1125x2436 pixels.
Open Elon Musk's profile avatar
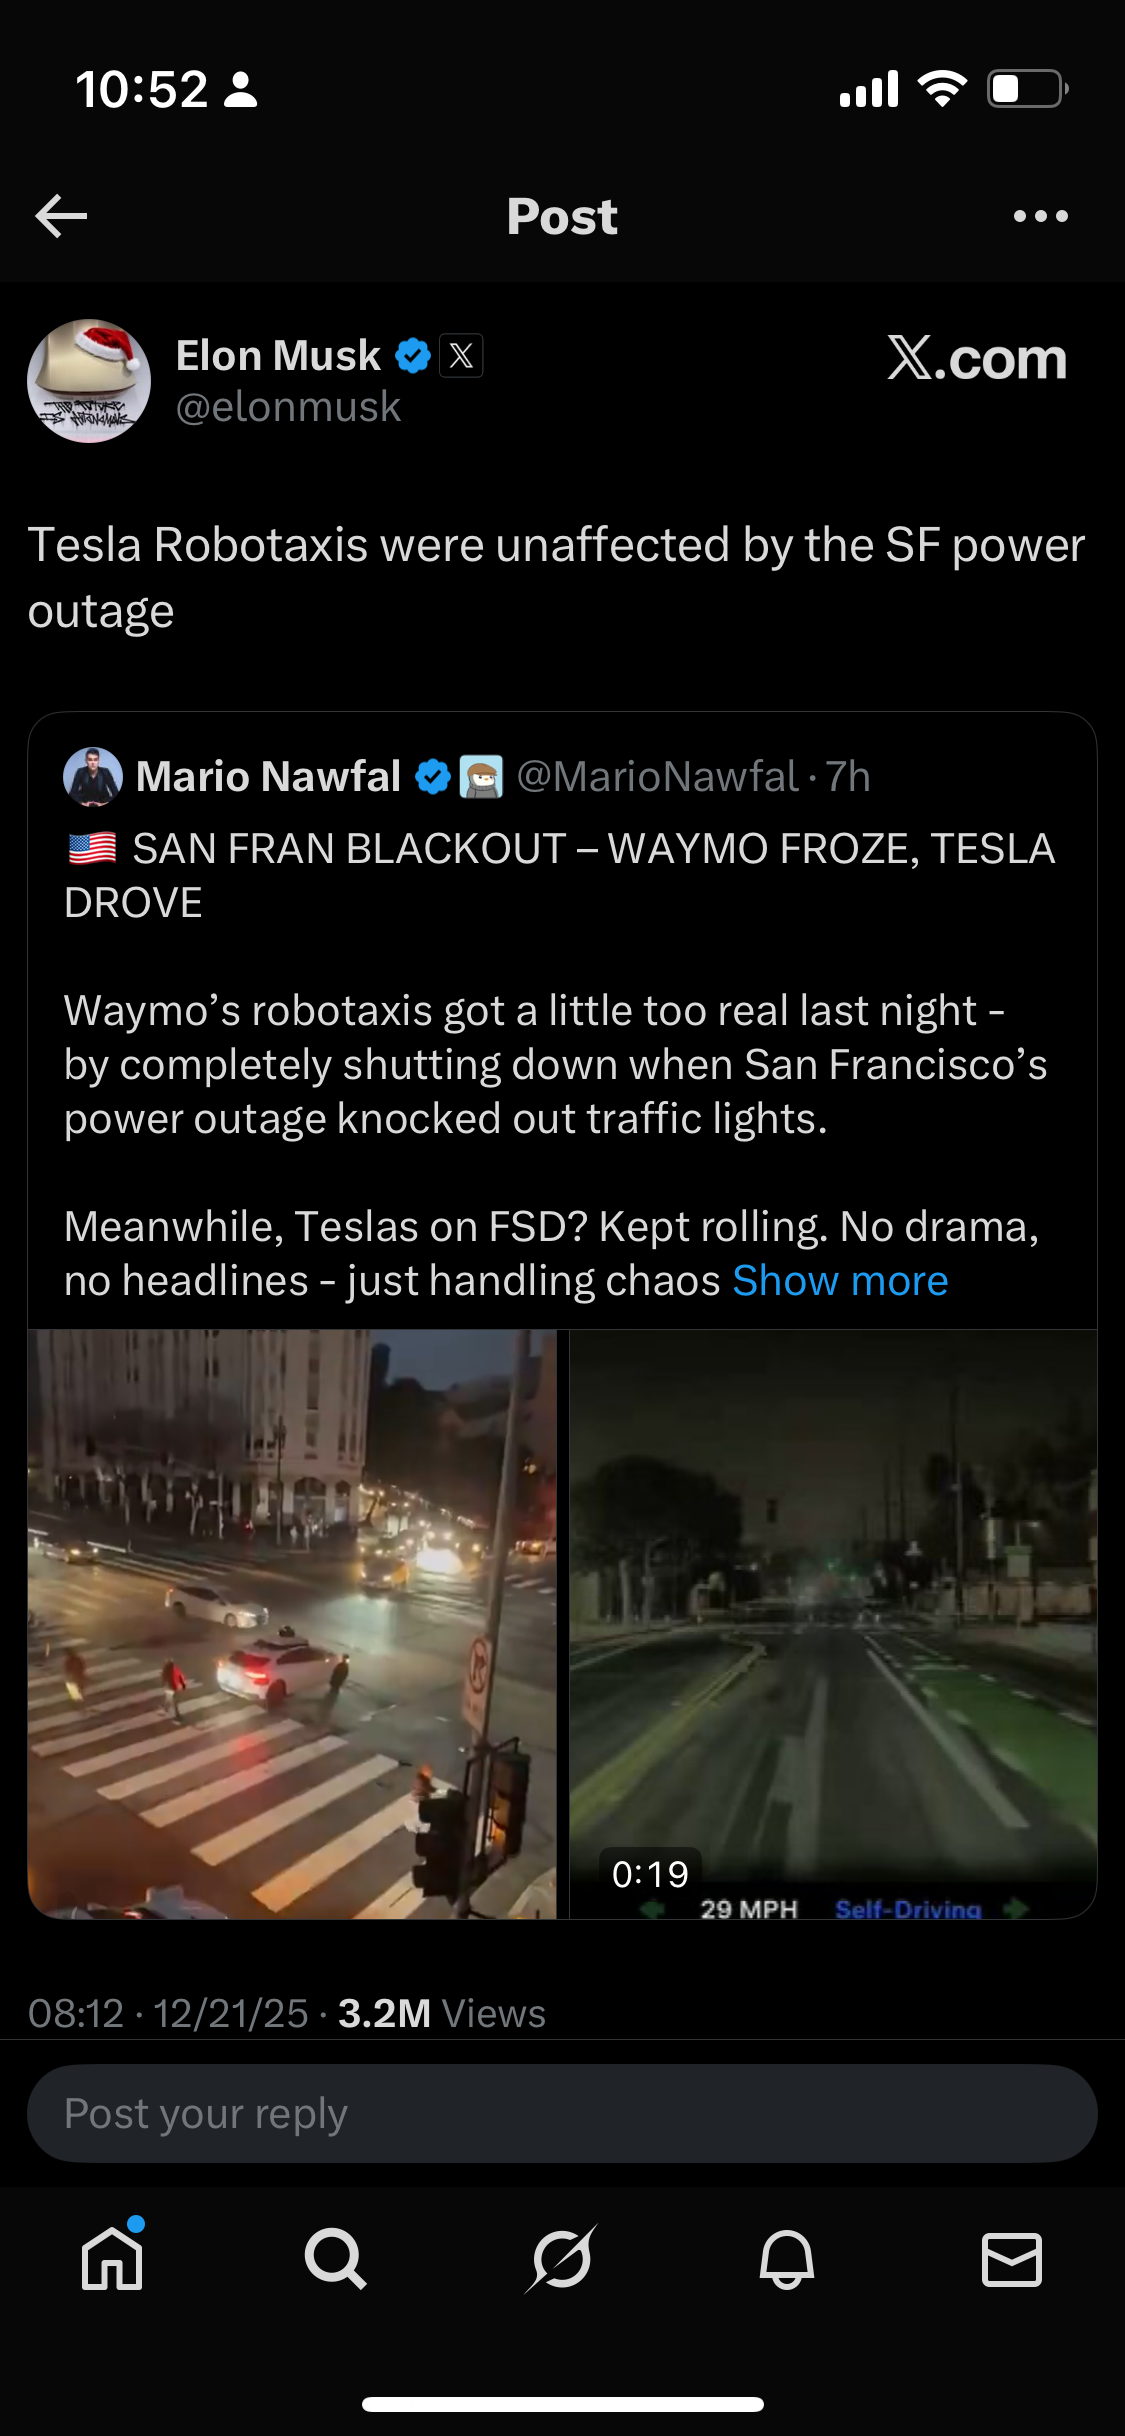89,381
